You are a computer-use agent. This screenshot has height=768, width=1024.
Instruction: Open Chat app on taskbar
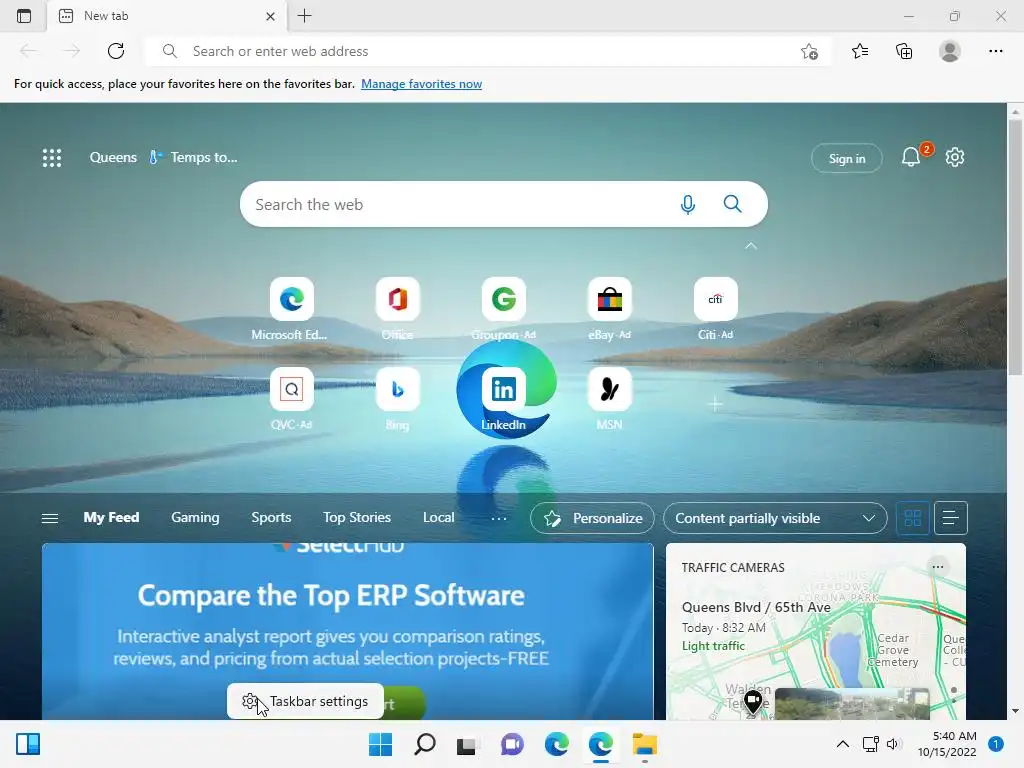pos(512,744)
